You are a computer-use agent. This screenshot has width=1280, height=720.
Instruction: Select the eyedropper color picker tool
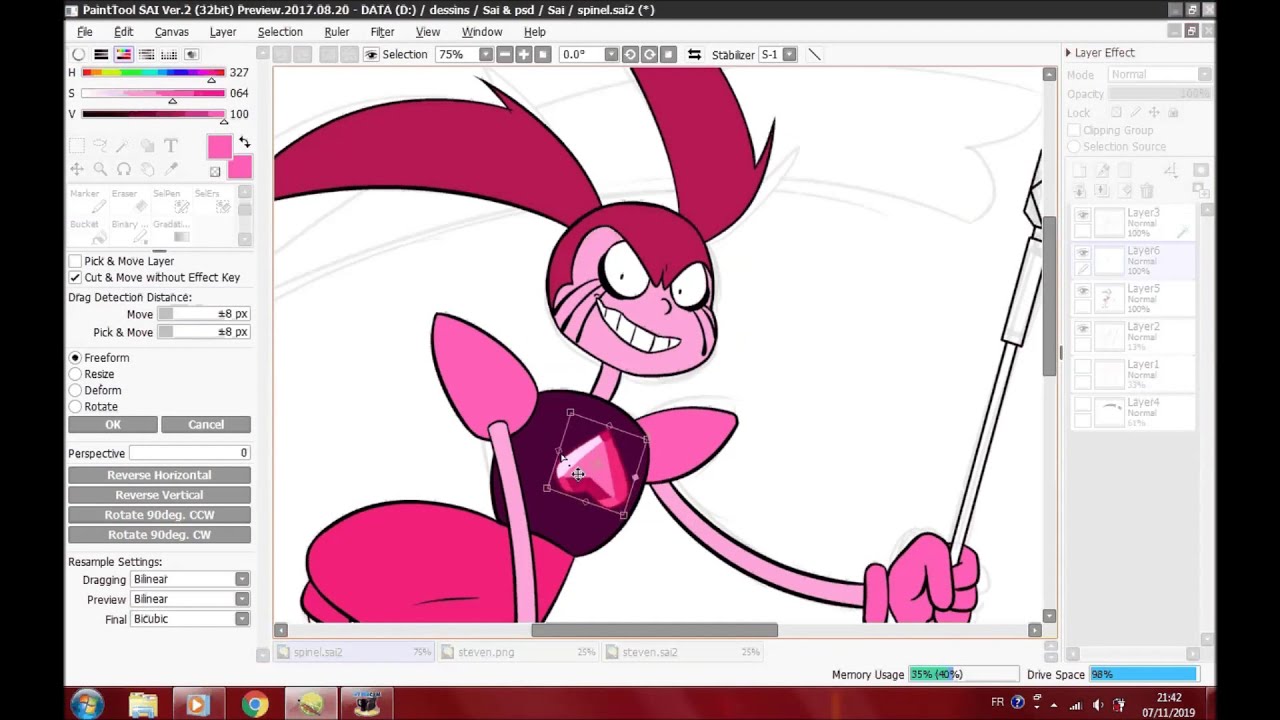pos(170,169)
